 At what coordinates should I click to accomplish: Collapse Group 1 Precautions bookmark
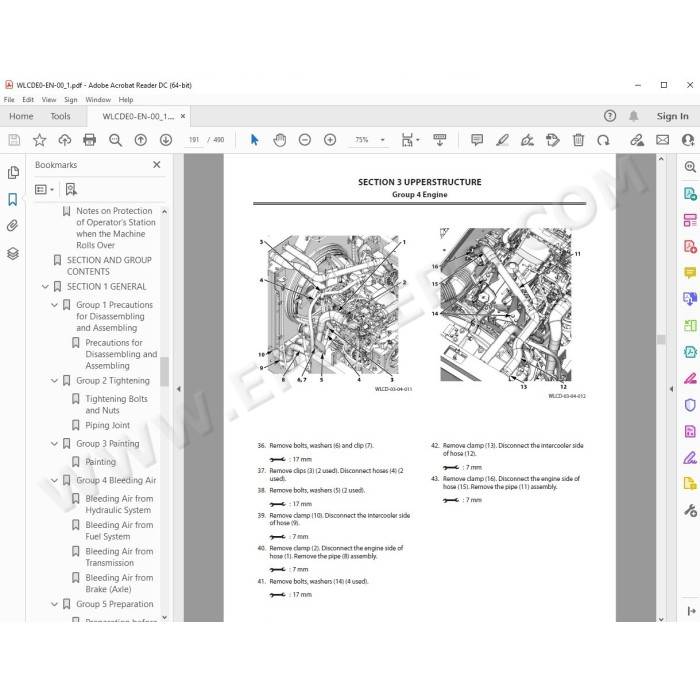point(54,305)
